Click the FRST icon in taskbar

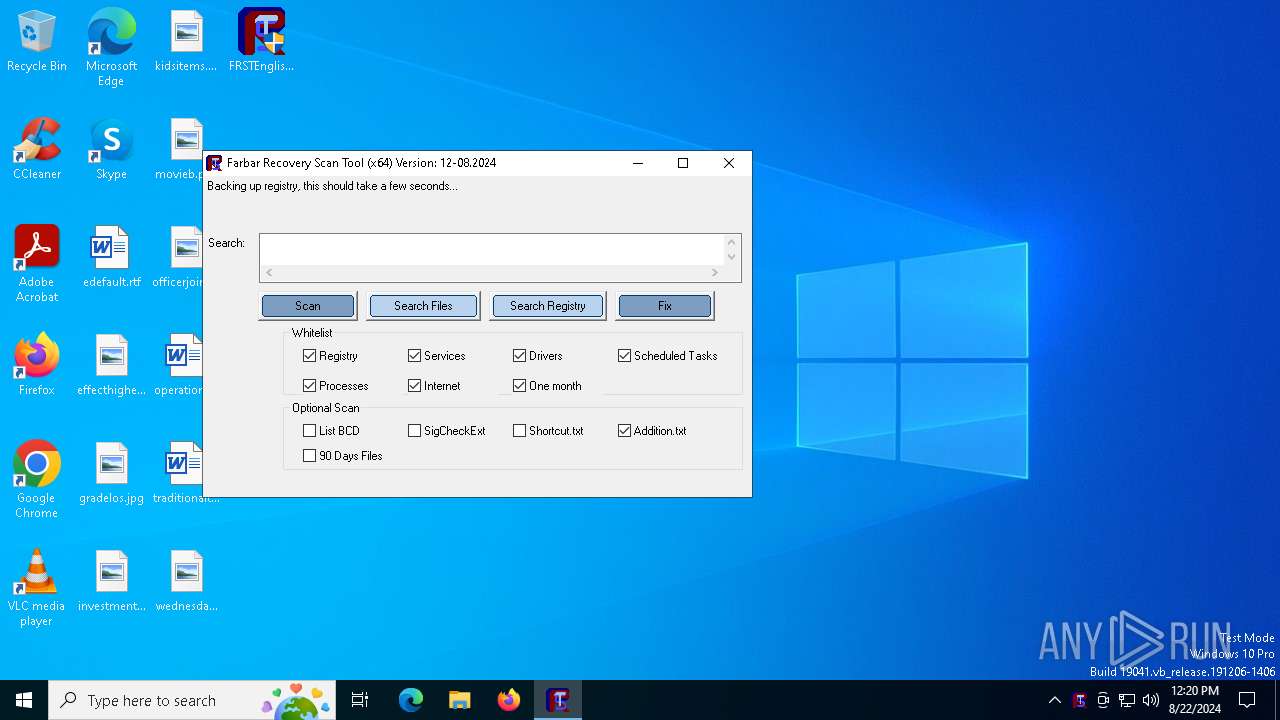558,700
